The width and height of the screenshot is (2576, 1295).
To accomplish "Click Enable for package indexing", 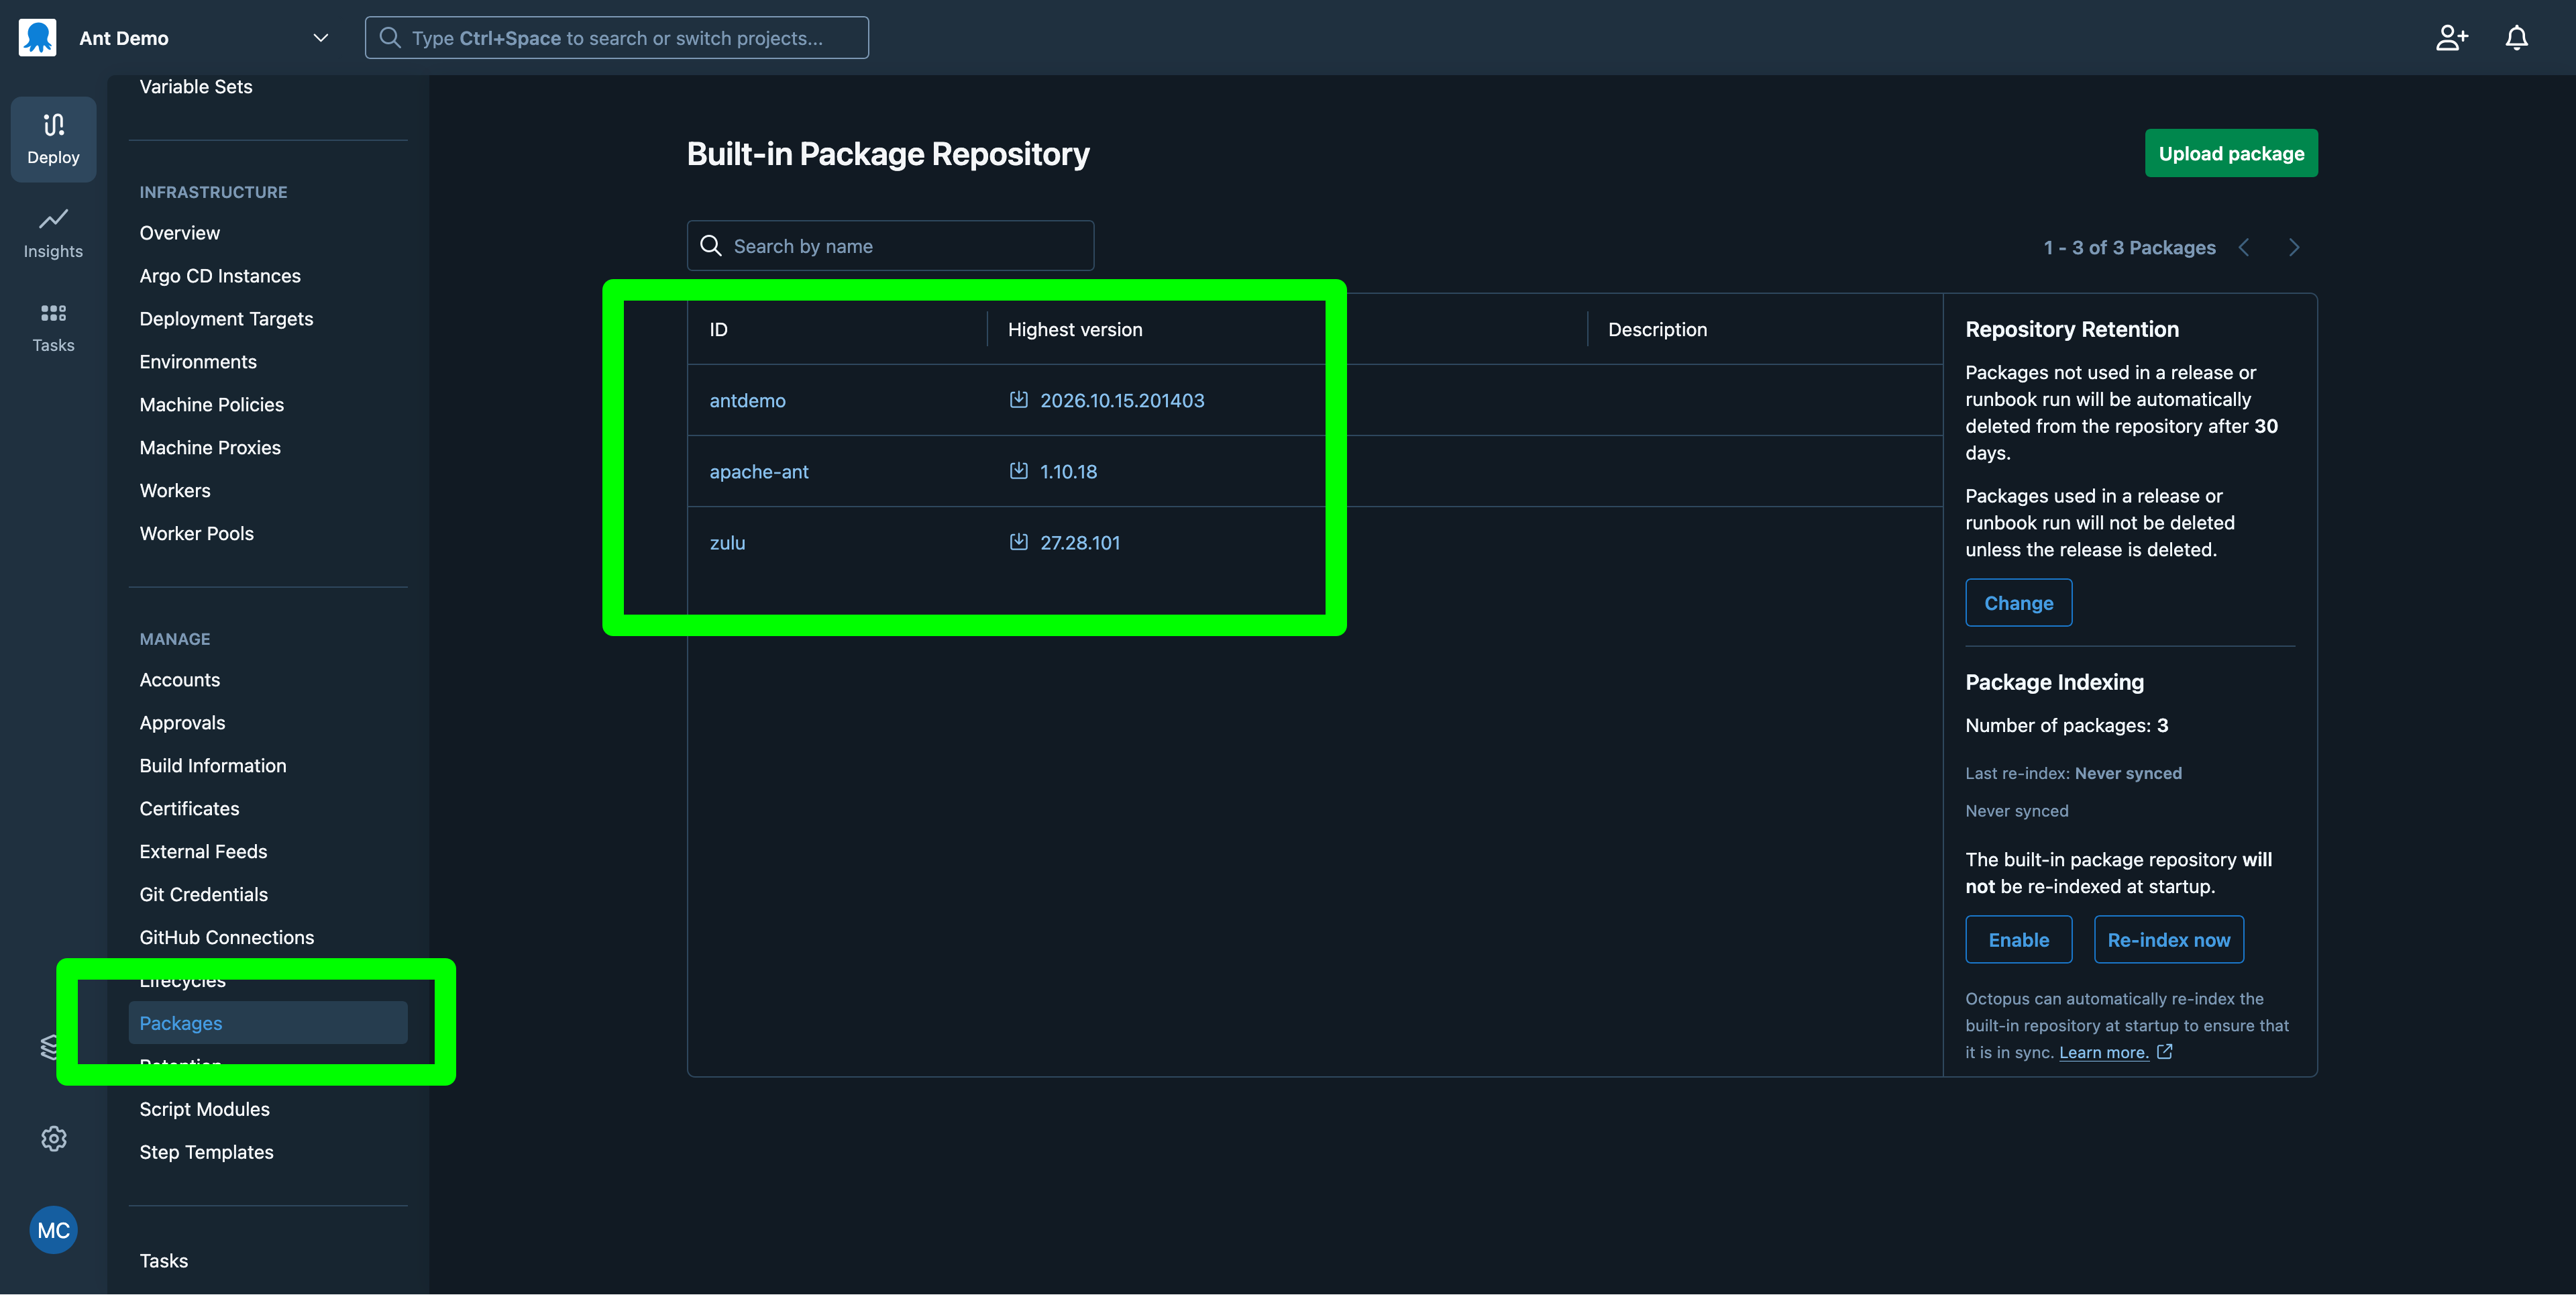I will [2018, 940].
